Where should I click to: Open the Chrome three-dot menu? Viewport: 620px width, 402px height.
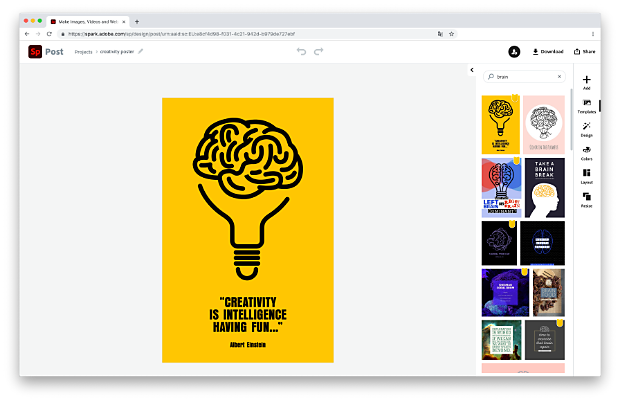point(593,34)
